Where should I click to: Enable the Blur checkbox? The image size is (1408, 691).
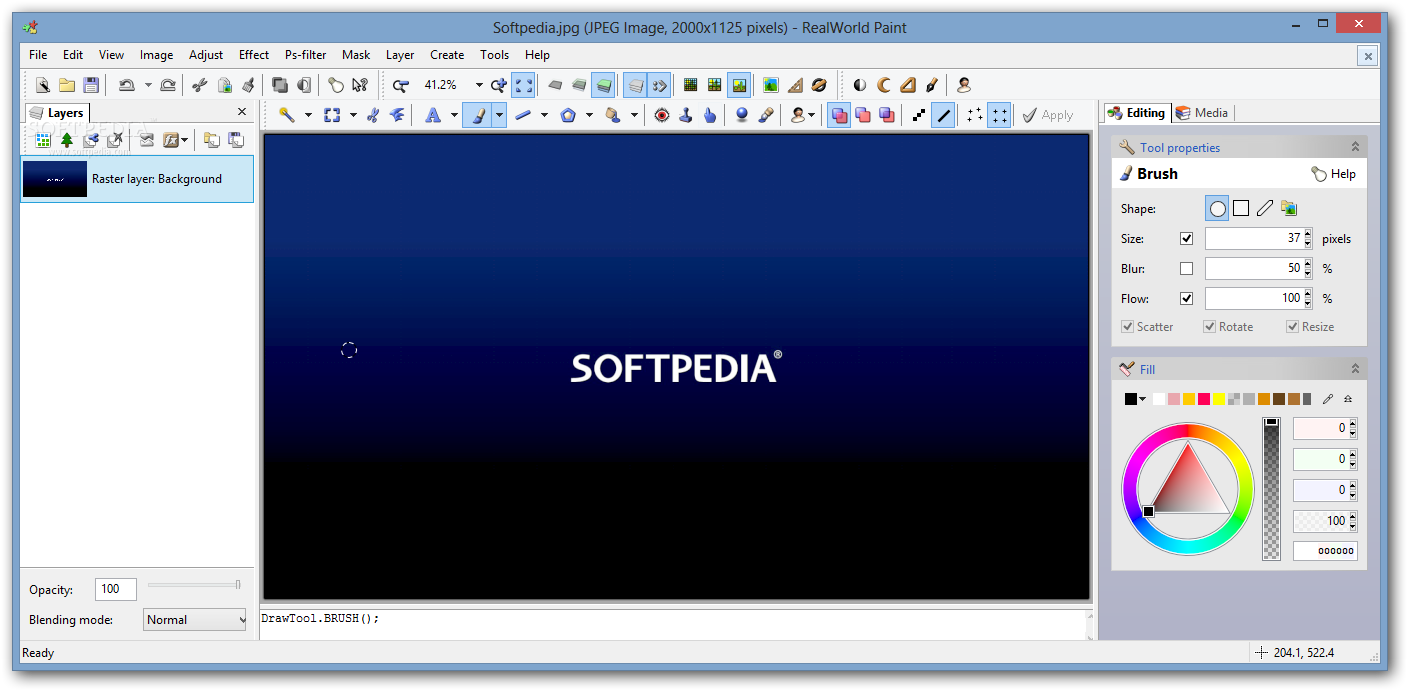1187,269
